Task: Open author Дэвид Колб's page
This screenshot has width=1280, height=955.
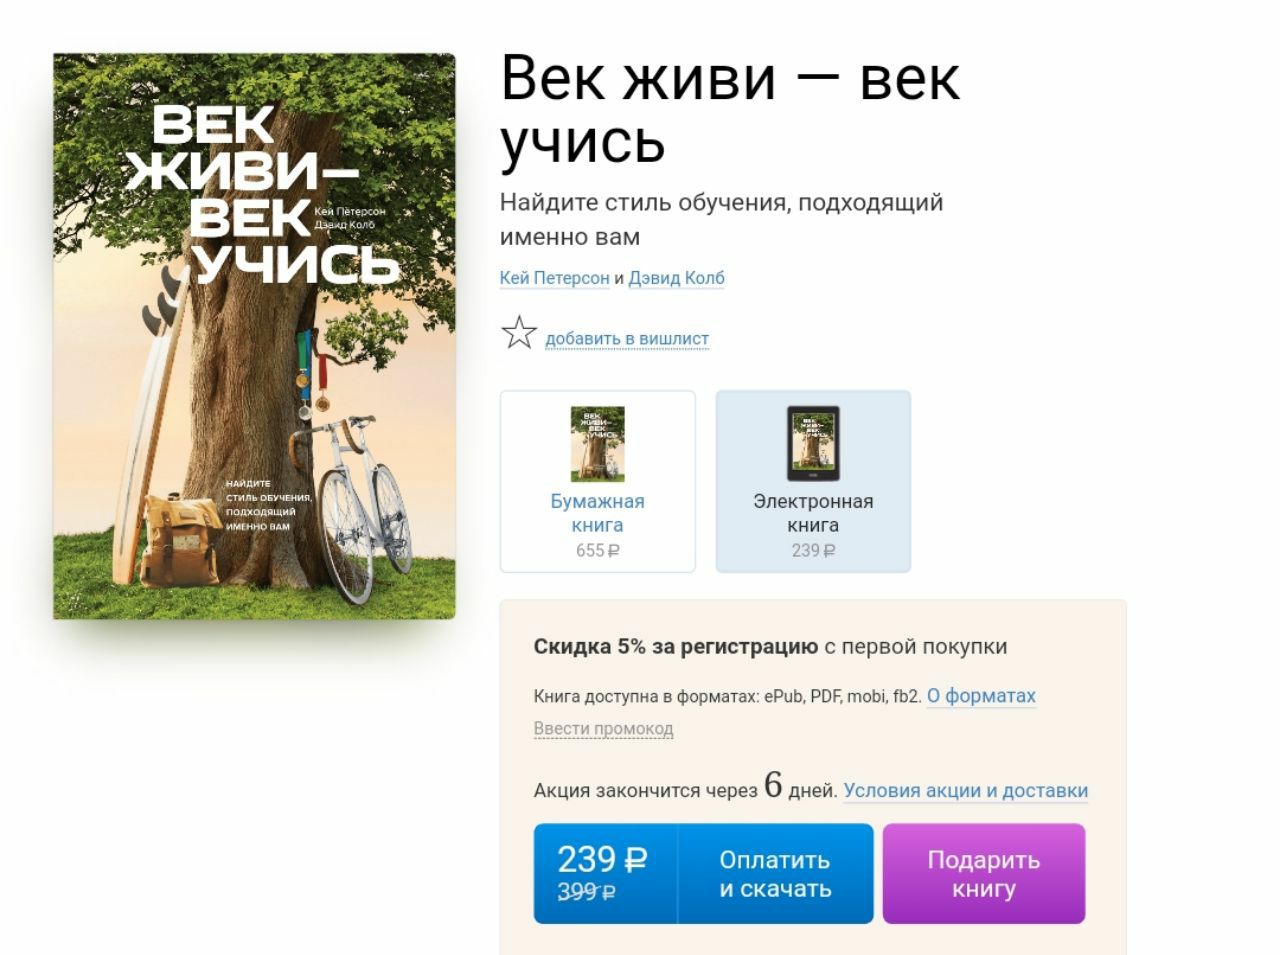Action: [x=676, y=278]
